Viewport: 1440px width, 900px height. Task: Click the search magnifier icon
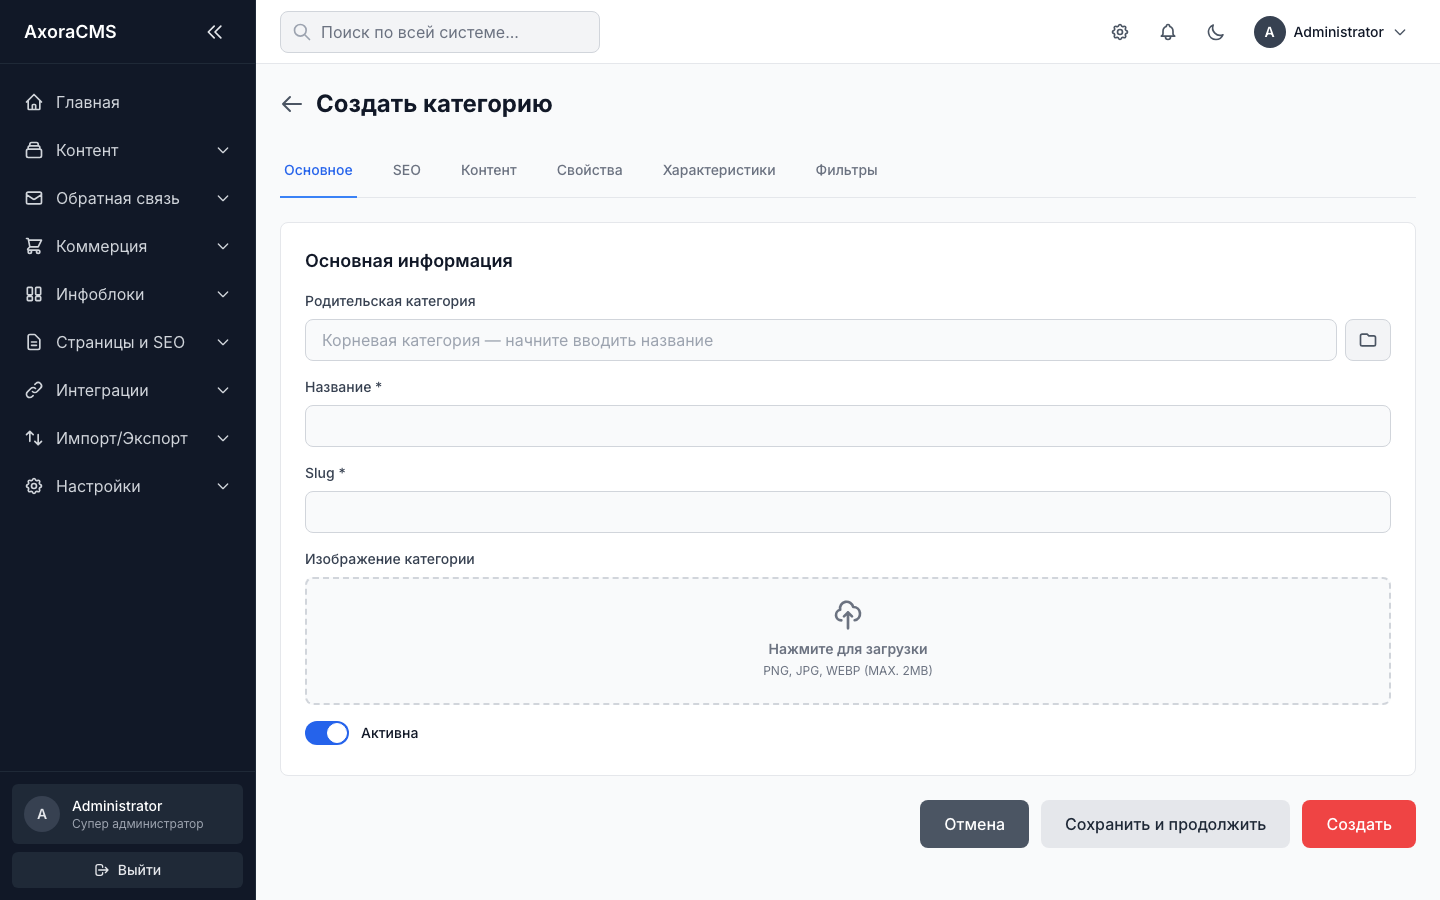pyautogui.click(x=302, y=32)
